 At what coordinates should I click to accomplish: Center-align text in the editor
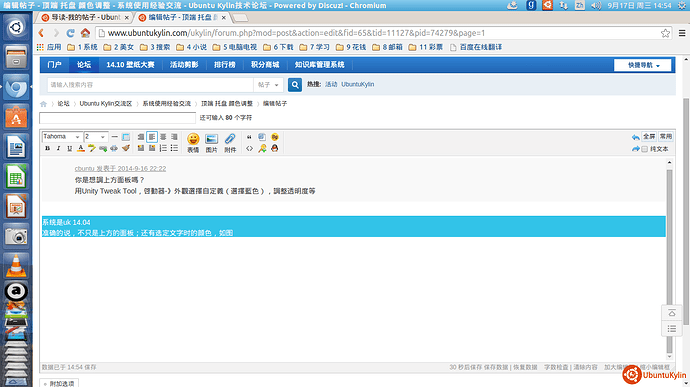coord(163,137)
